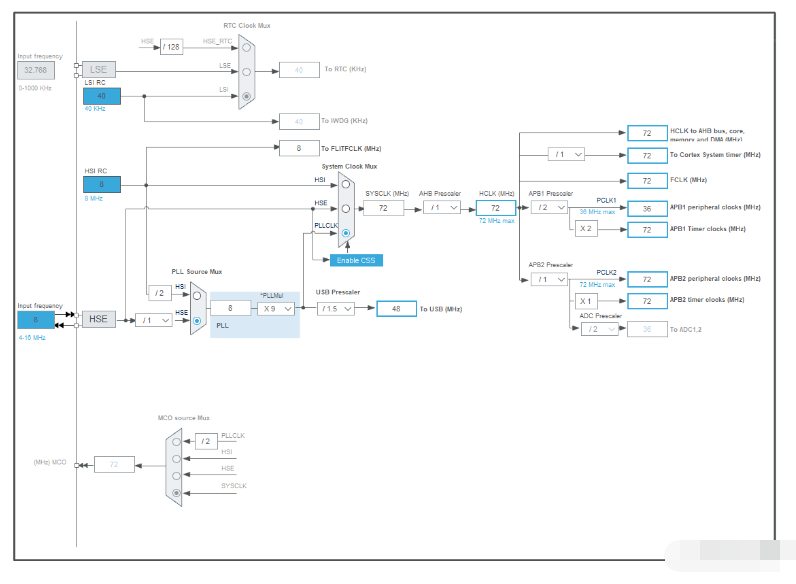The image size is (796, 584).
Task: Click the HSE oscillator block
Action: (x=98, y=319)
